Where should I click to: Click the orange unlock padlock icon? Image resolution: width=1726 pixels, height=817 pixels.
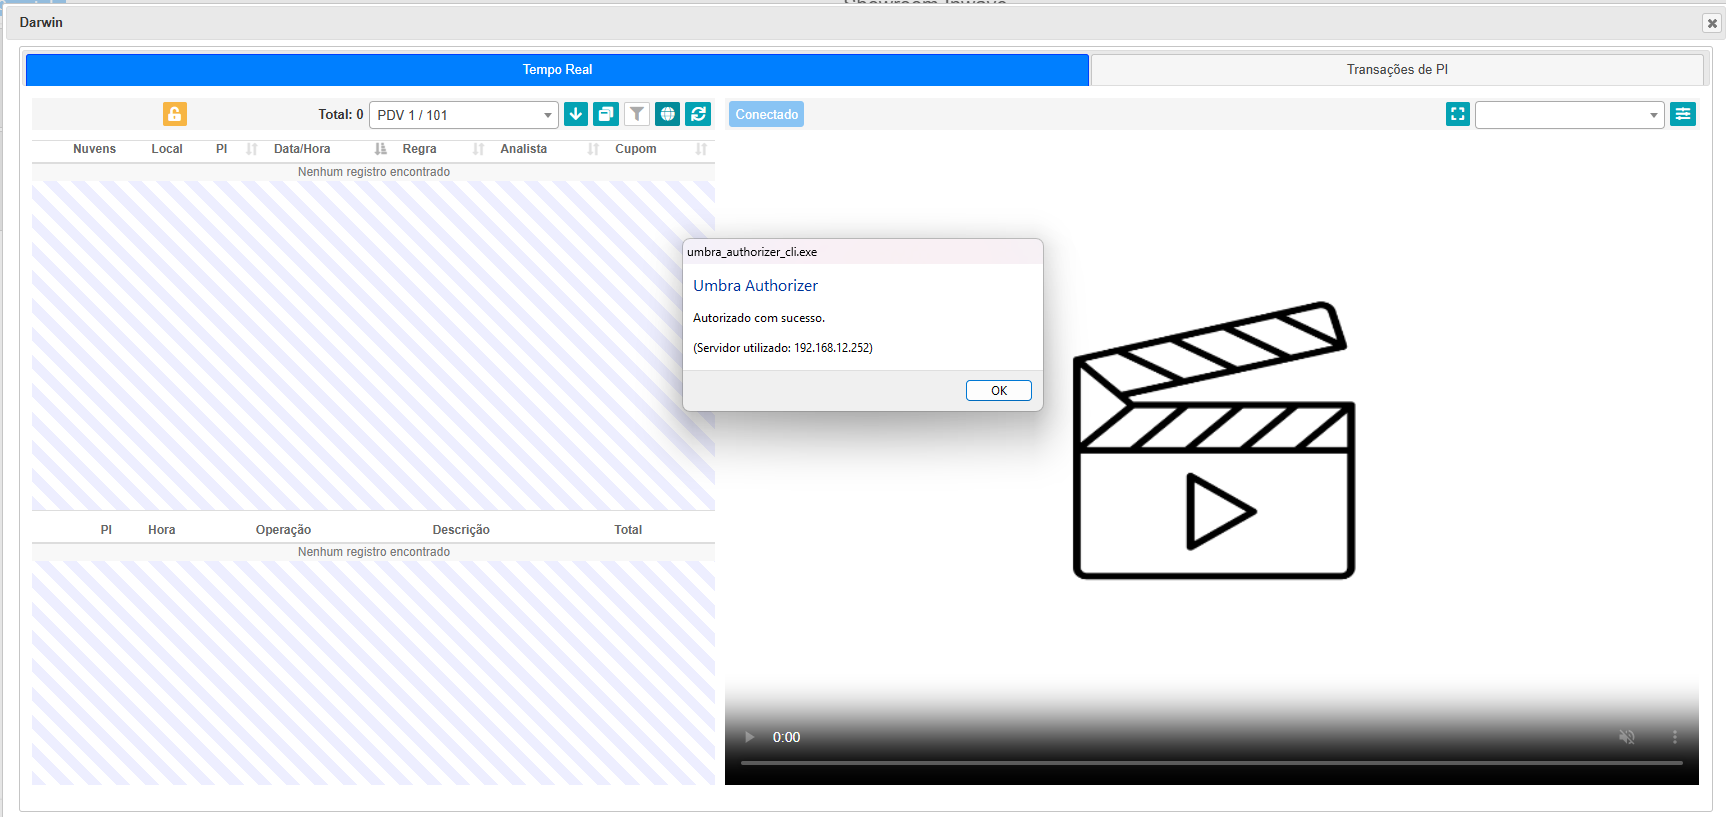click(174, 114)
